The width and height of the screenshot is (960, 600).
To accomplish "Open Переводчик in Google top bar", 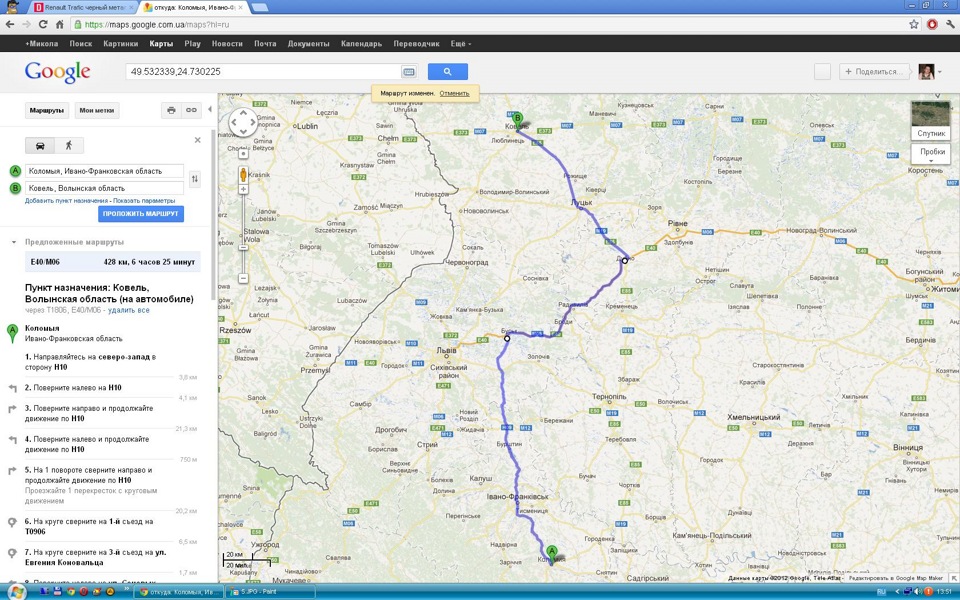I will pos(416,43).
